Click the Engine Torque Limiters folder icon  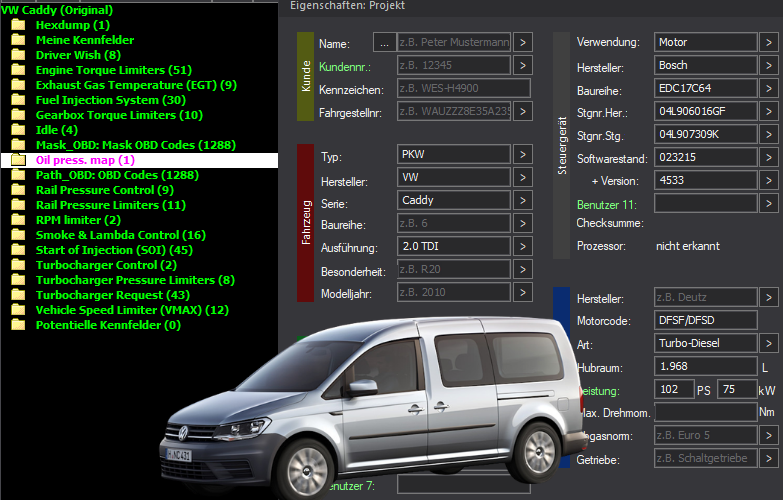click(18, 70)
